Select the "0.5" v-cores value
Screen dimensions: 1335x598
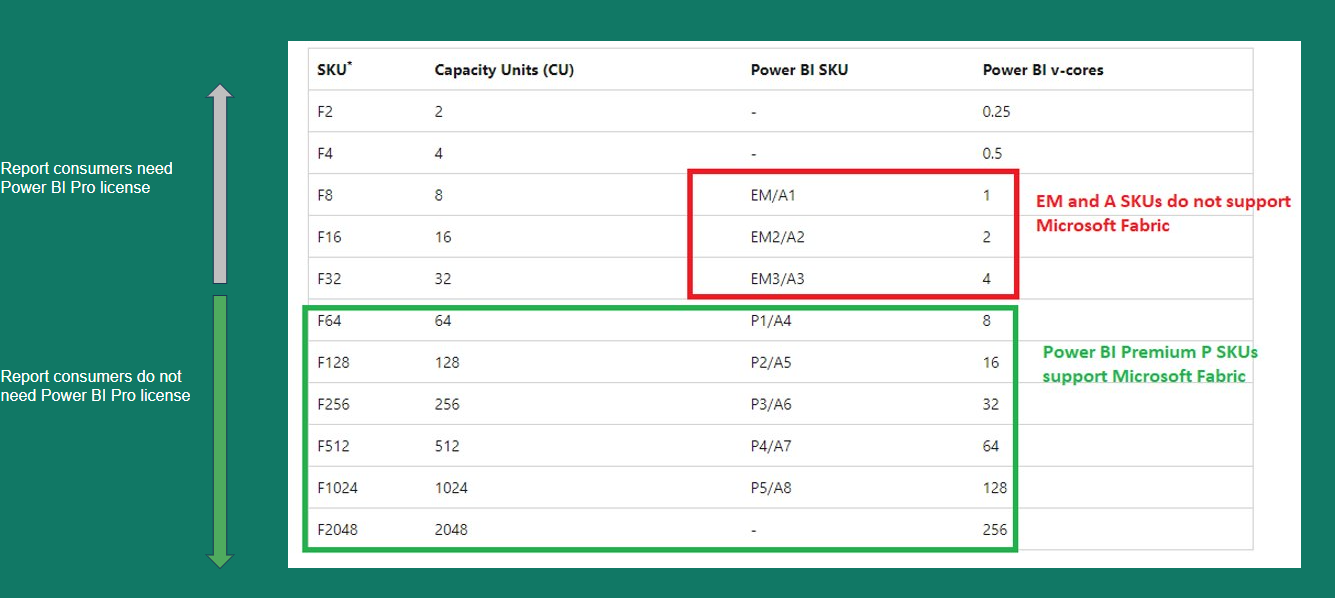(x=992, y=153)
